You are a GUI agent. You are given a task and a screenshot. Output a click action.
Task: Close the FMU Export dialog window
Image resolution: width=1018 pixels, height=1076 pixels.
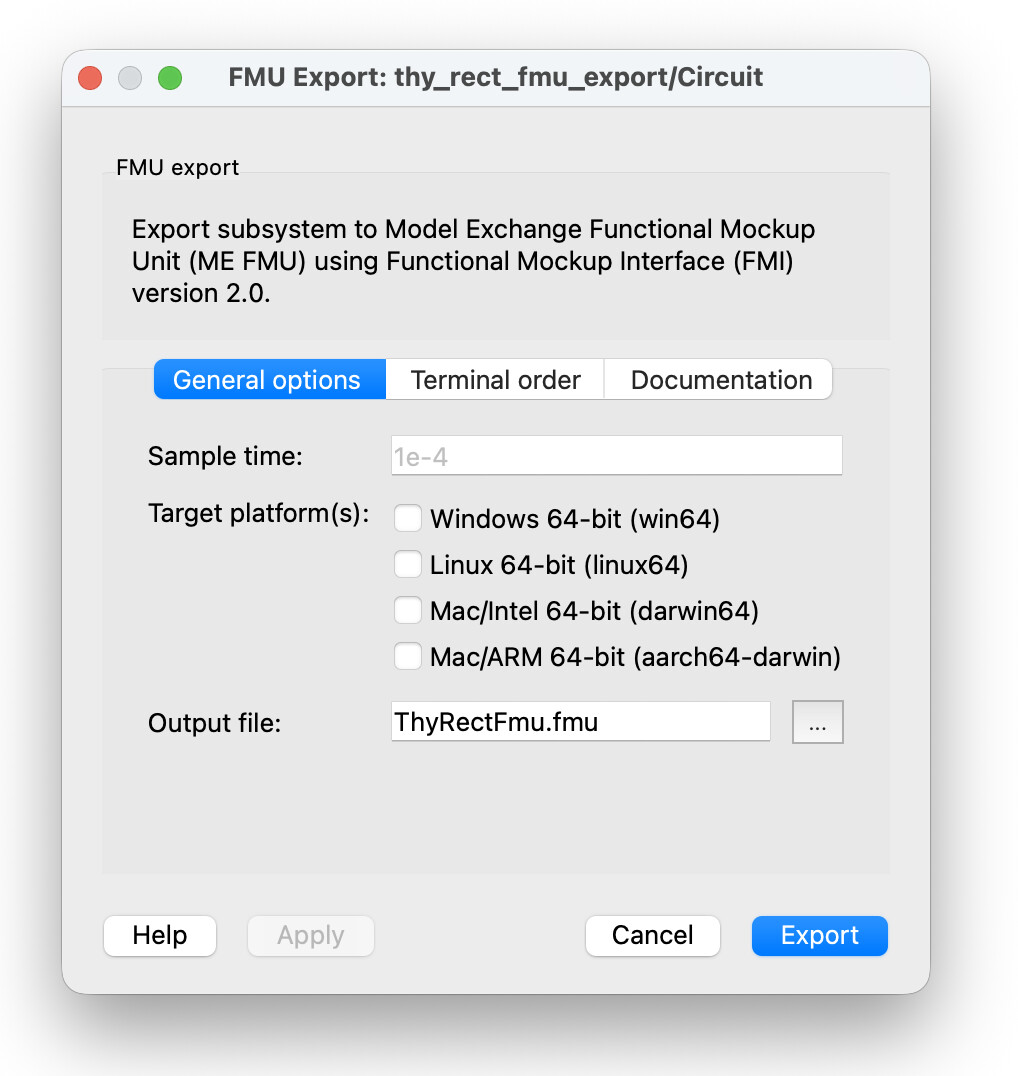(x=91, y=78)
